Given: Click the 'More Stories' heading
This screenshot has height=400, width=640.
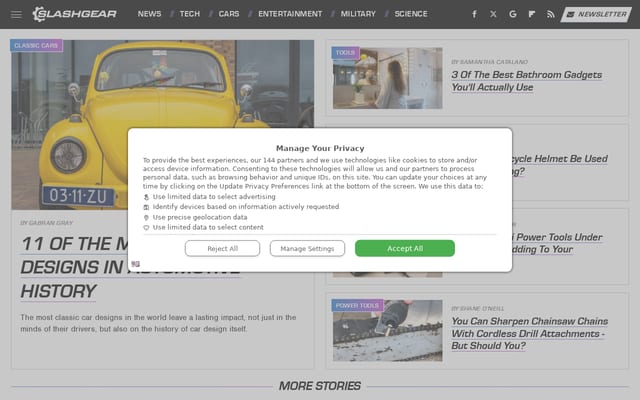Looking at the screenshot, I should click(x=320, y=386).
